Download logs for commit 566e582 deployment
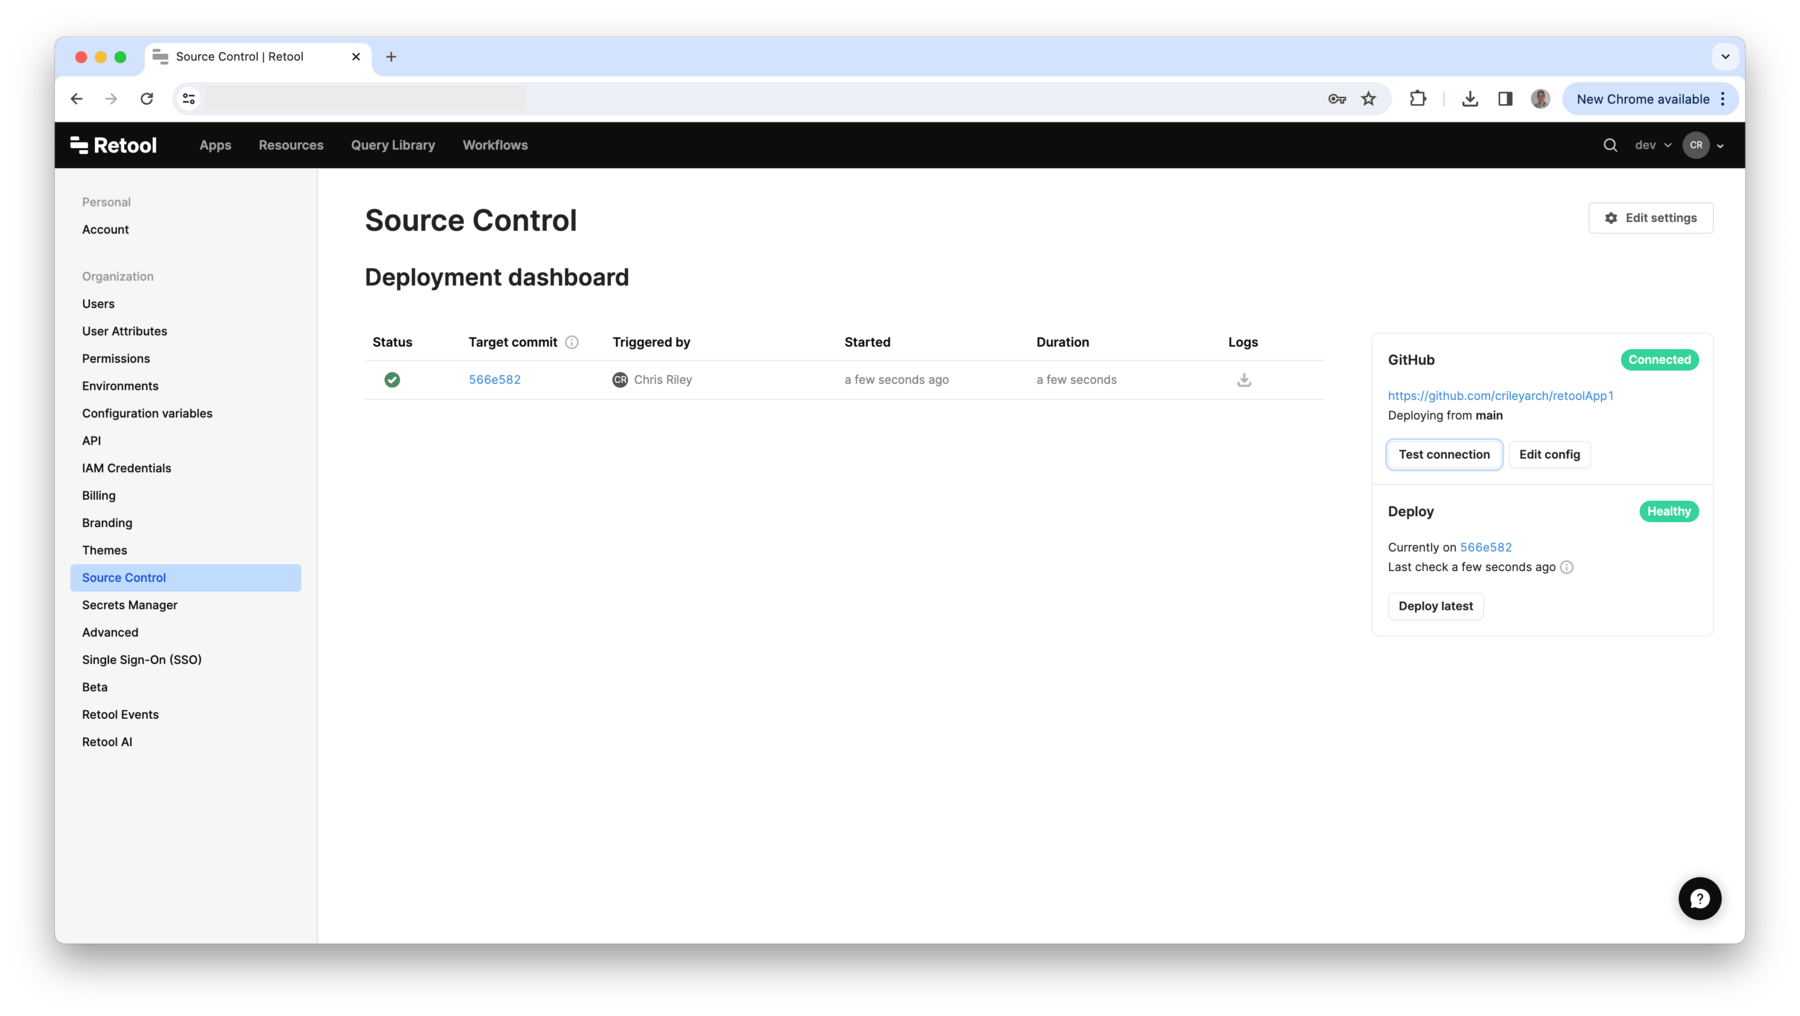The width and height of the screenshot is (1800, 1016). point(1244,380)
